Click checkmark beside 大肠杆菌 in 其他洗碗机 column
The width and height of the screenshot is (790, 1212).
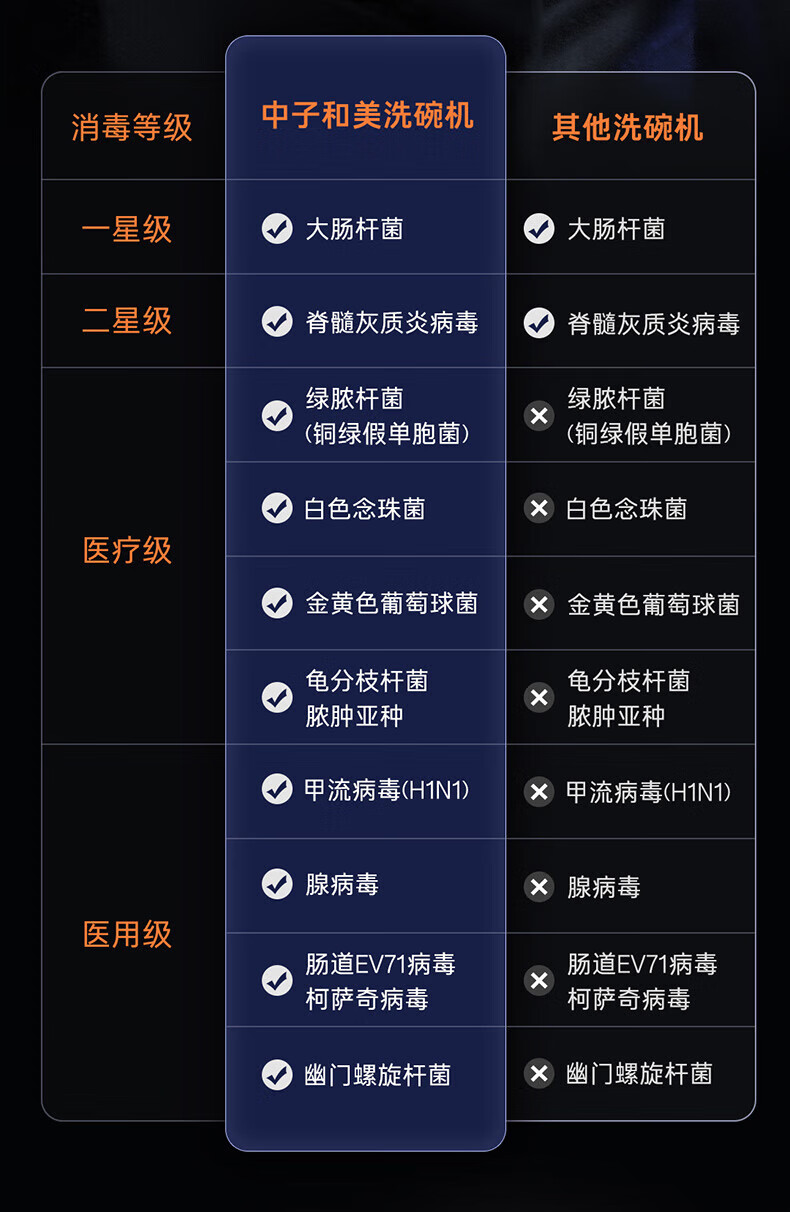(x=539, y=229)
